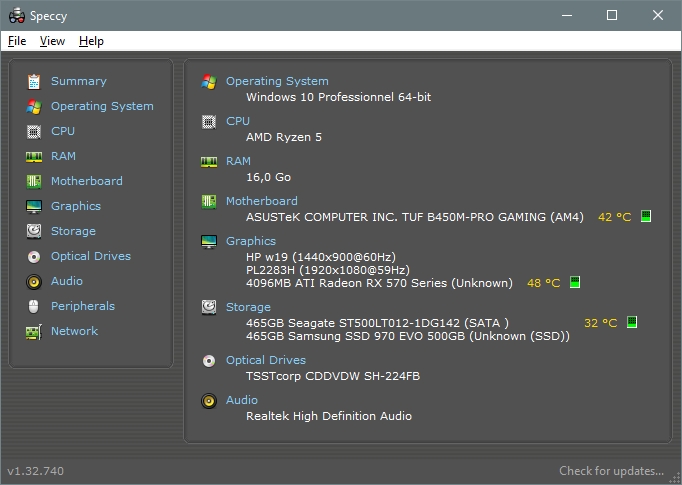Click the Operating System flag icon in sidebar
Image resolution: width=682 pixels, height=485 pixels.
[34, 107]
